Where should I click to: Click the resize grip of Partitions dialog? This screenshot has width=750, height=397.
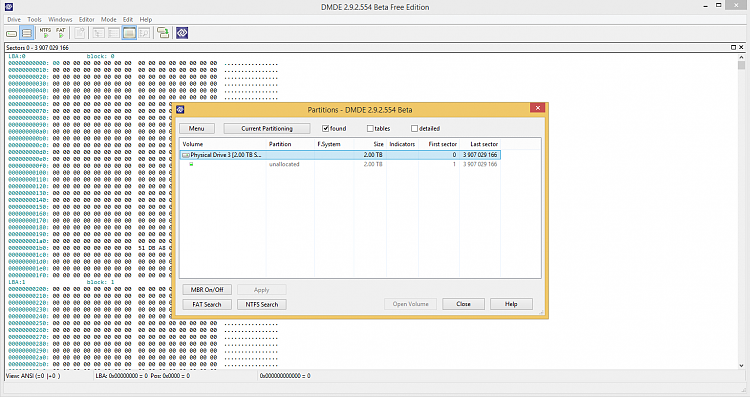[x=541, y=312]
